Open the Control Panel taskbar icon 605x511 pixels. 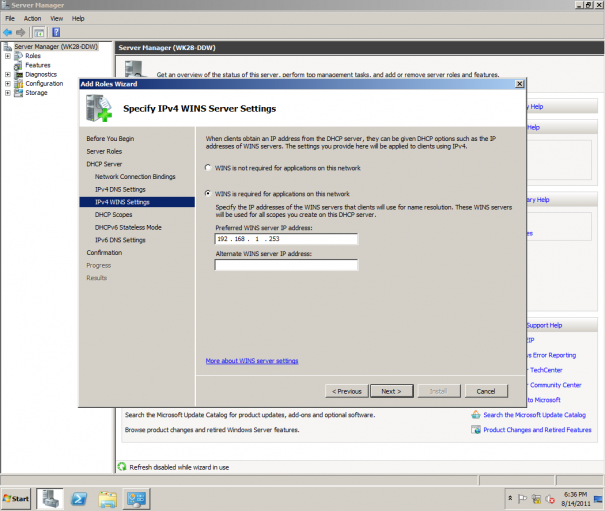pyautogui.click(x=136, y=499)
